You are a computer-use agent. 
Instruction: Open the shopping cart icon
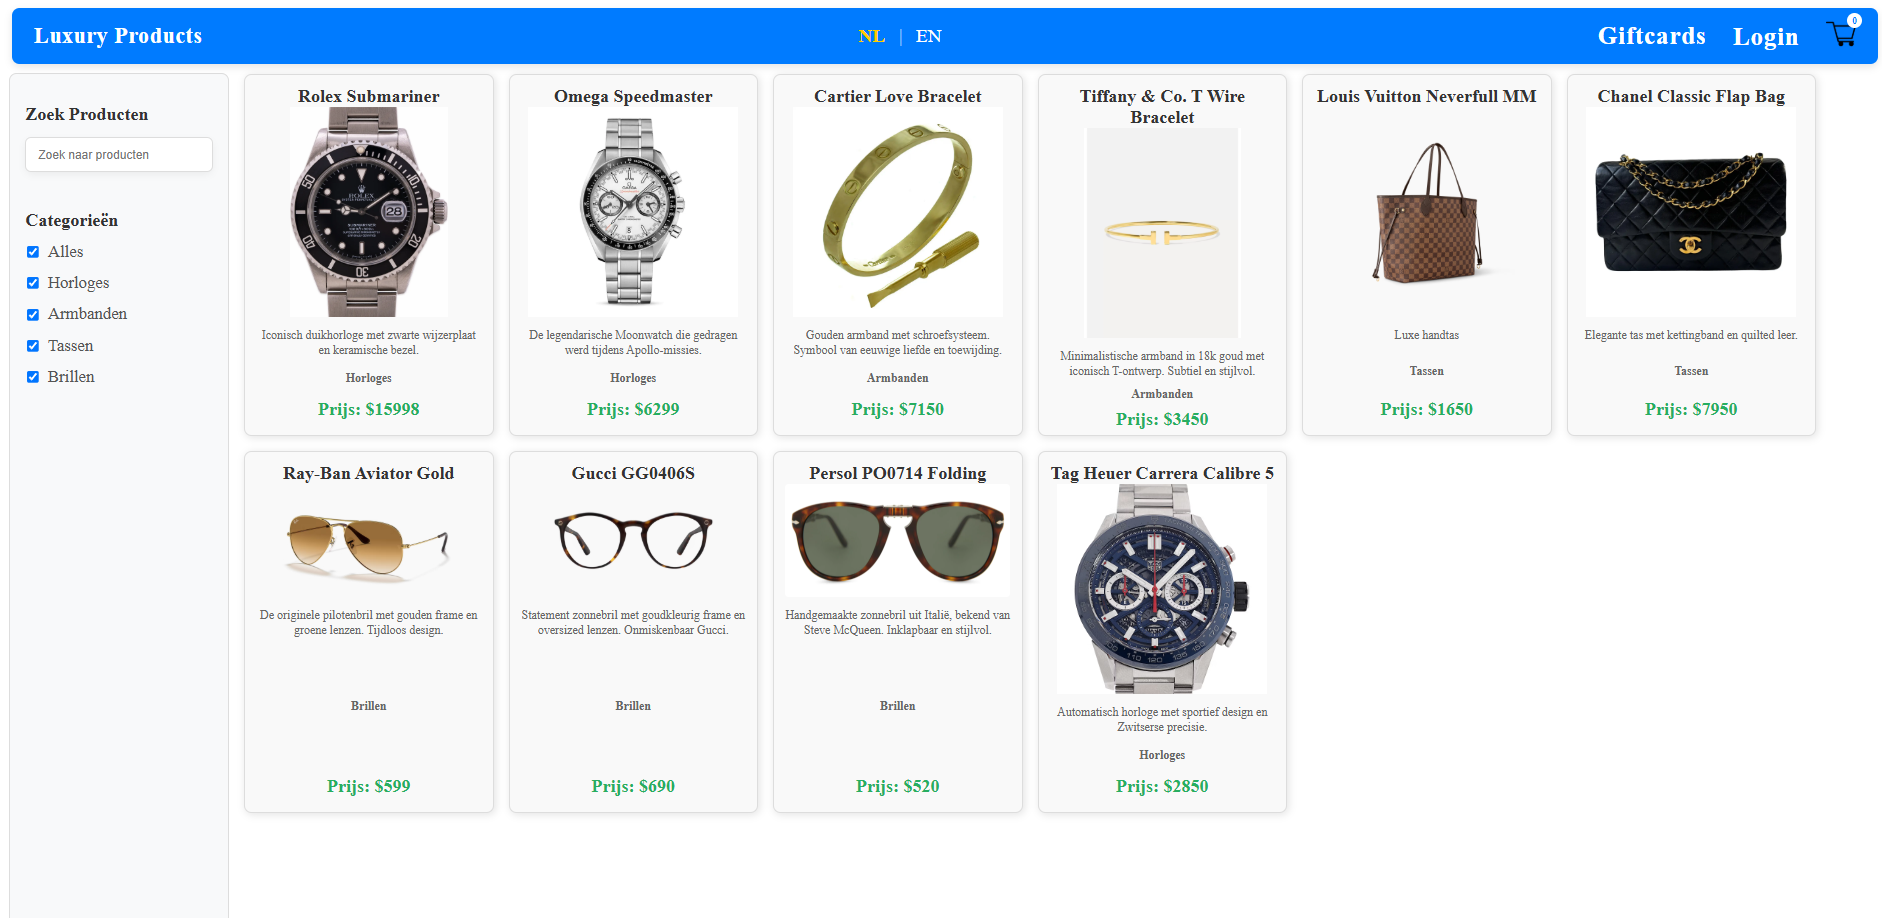(x=1842, y=34)
